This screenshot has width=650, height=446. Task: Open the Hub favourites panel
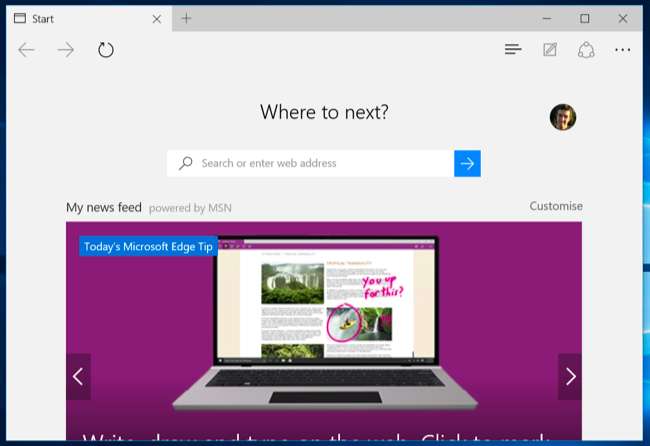[513, 50]
